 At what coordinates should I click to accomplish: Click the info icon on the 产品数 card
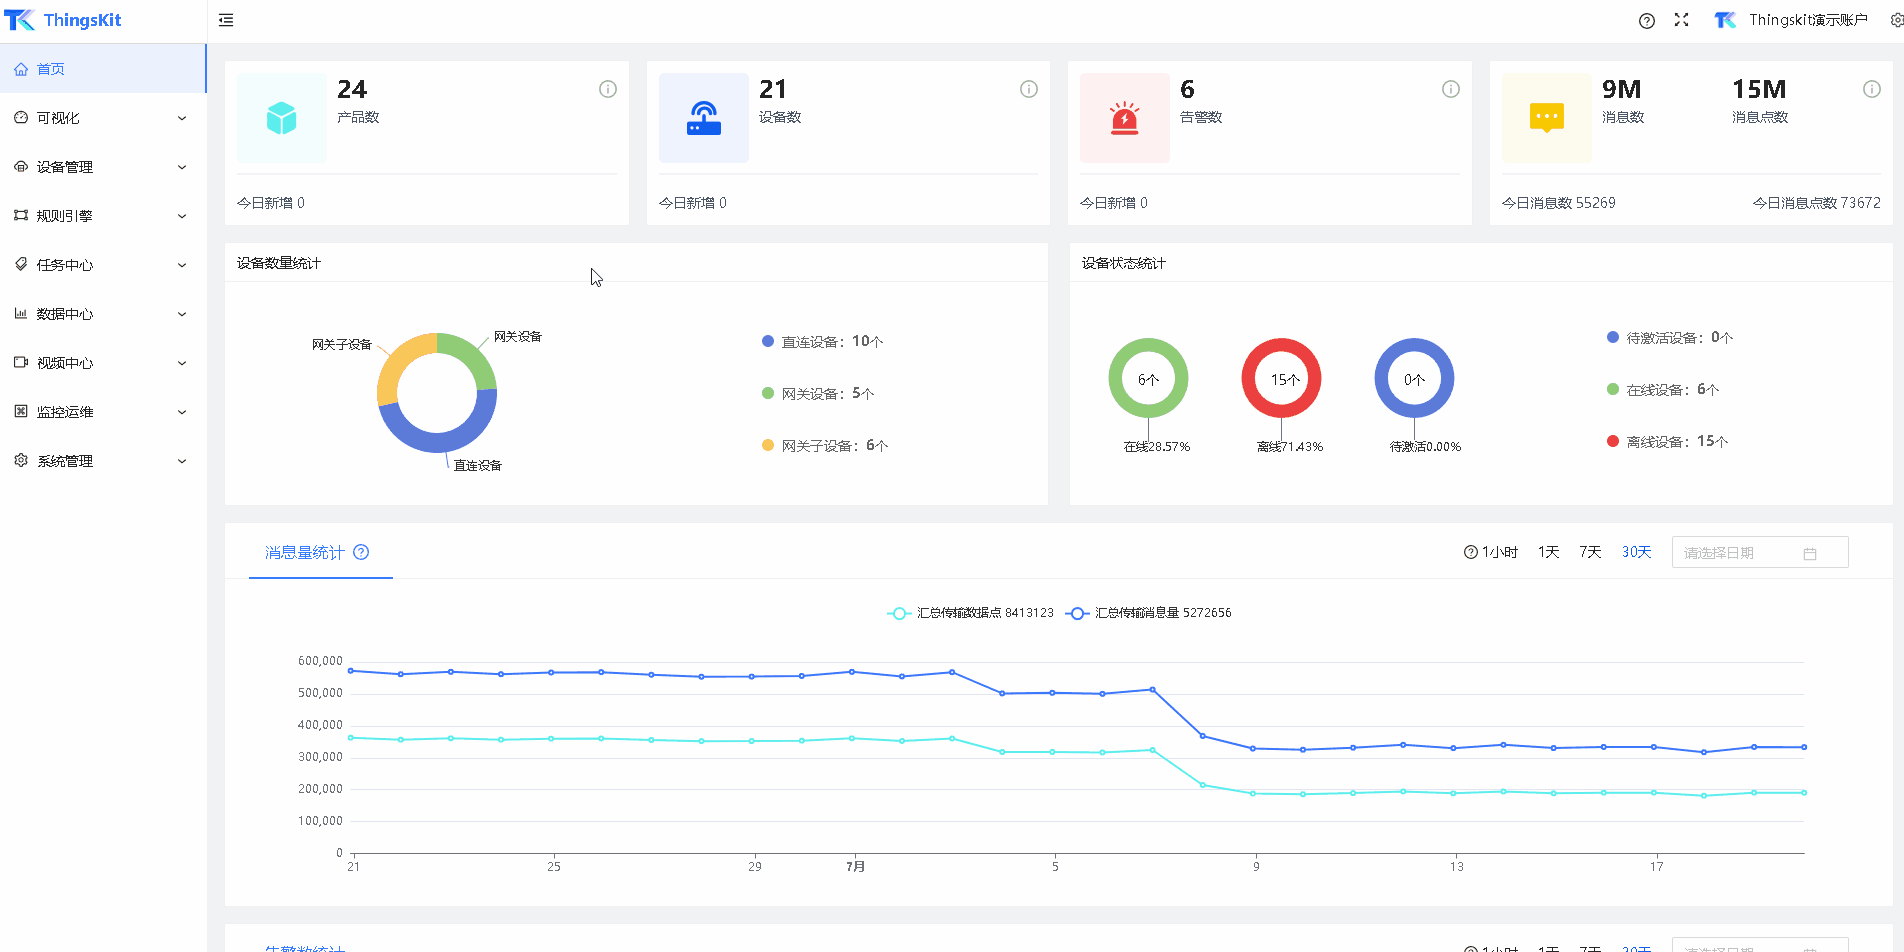click(x=607, y=89)
